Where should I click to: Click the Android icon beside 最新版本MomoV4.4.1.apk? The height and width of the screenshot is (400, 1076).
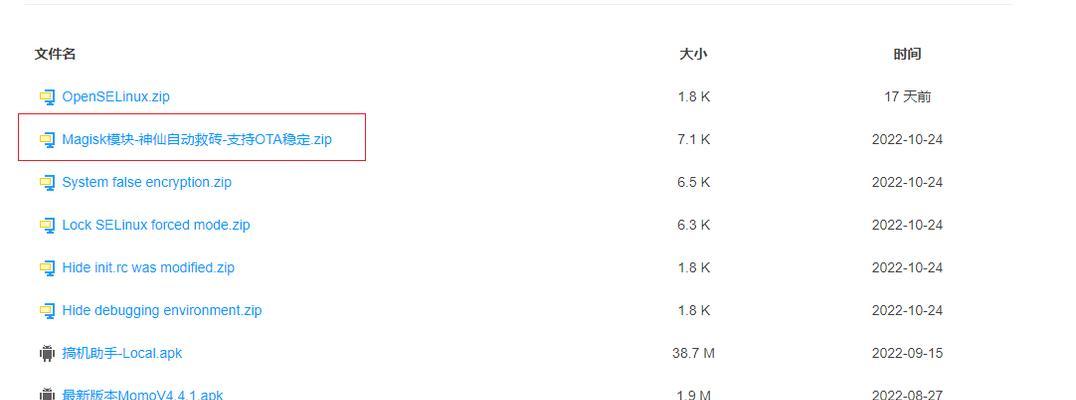[47, 395]
